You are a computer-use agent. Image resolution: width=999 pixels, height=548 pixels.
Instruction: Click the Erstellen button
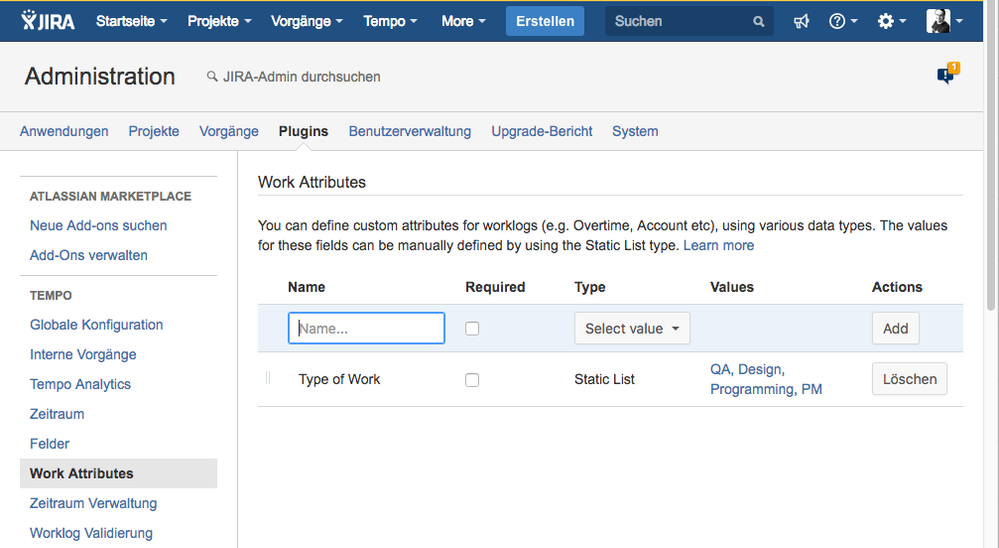tap(545, 21)
